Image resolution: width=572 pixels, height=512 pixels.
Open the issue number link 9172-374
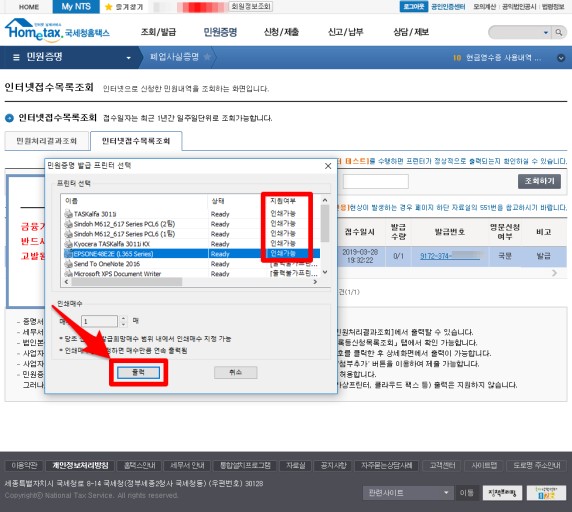[x=450, y=256]
